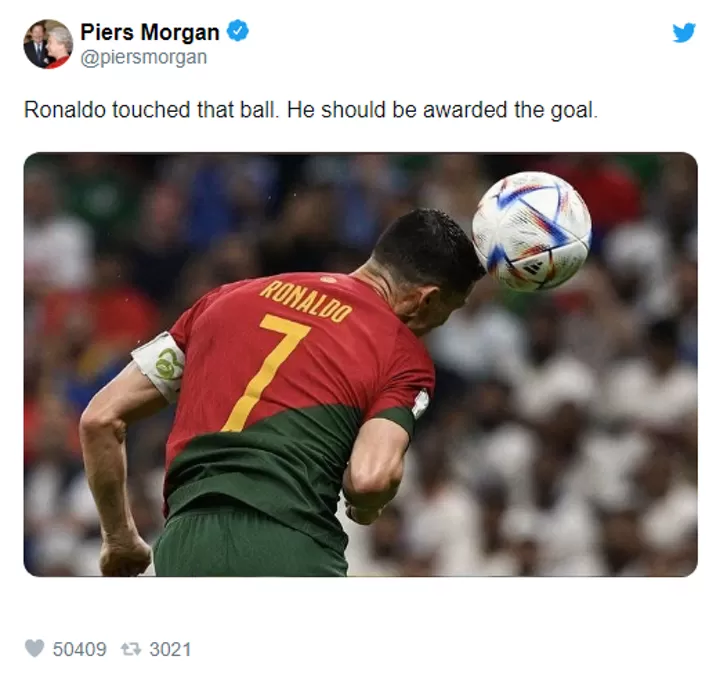Open Piers Morgan's profile avatar
Viewport: 720px width, 685px height.
click(x=48, y=44)
